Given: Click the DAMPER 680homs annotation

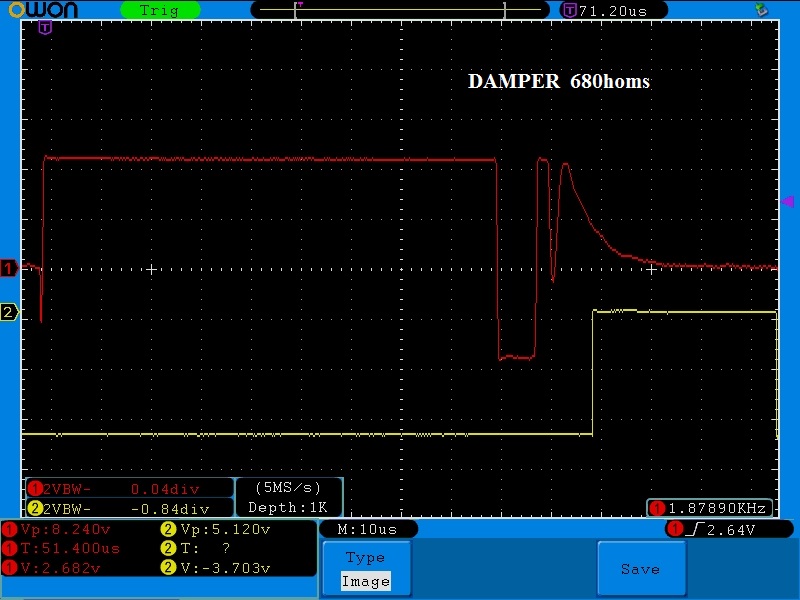Looking at the screenshot, I should (x=559, y=82).
